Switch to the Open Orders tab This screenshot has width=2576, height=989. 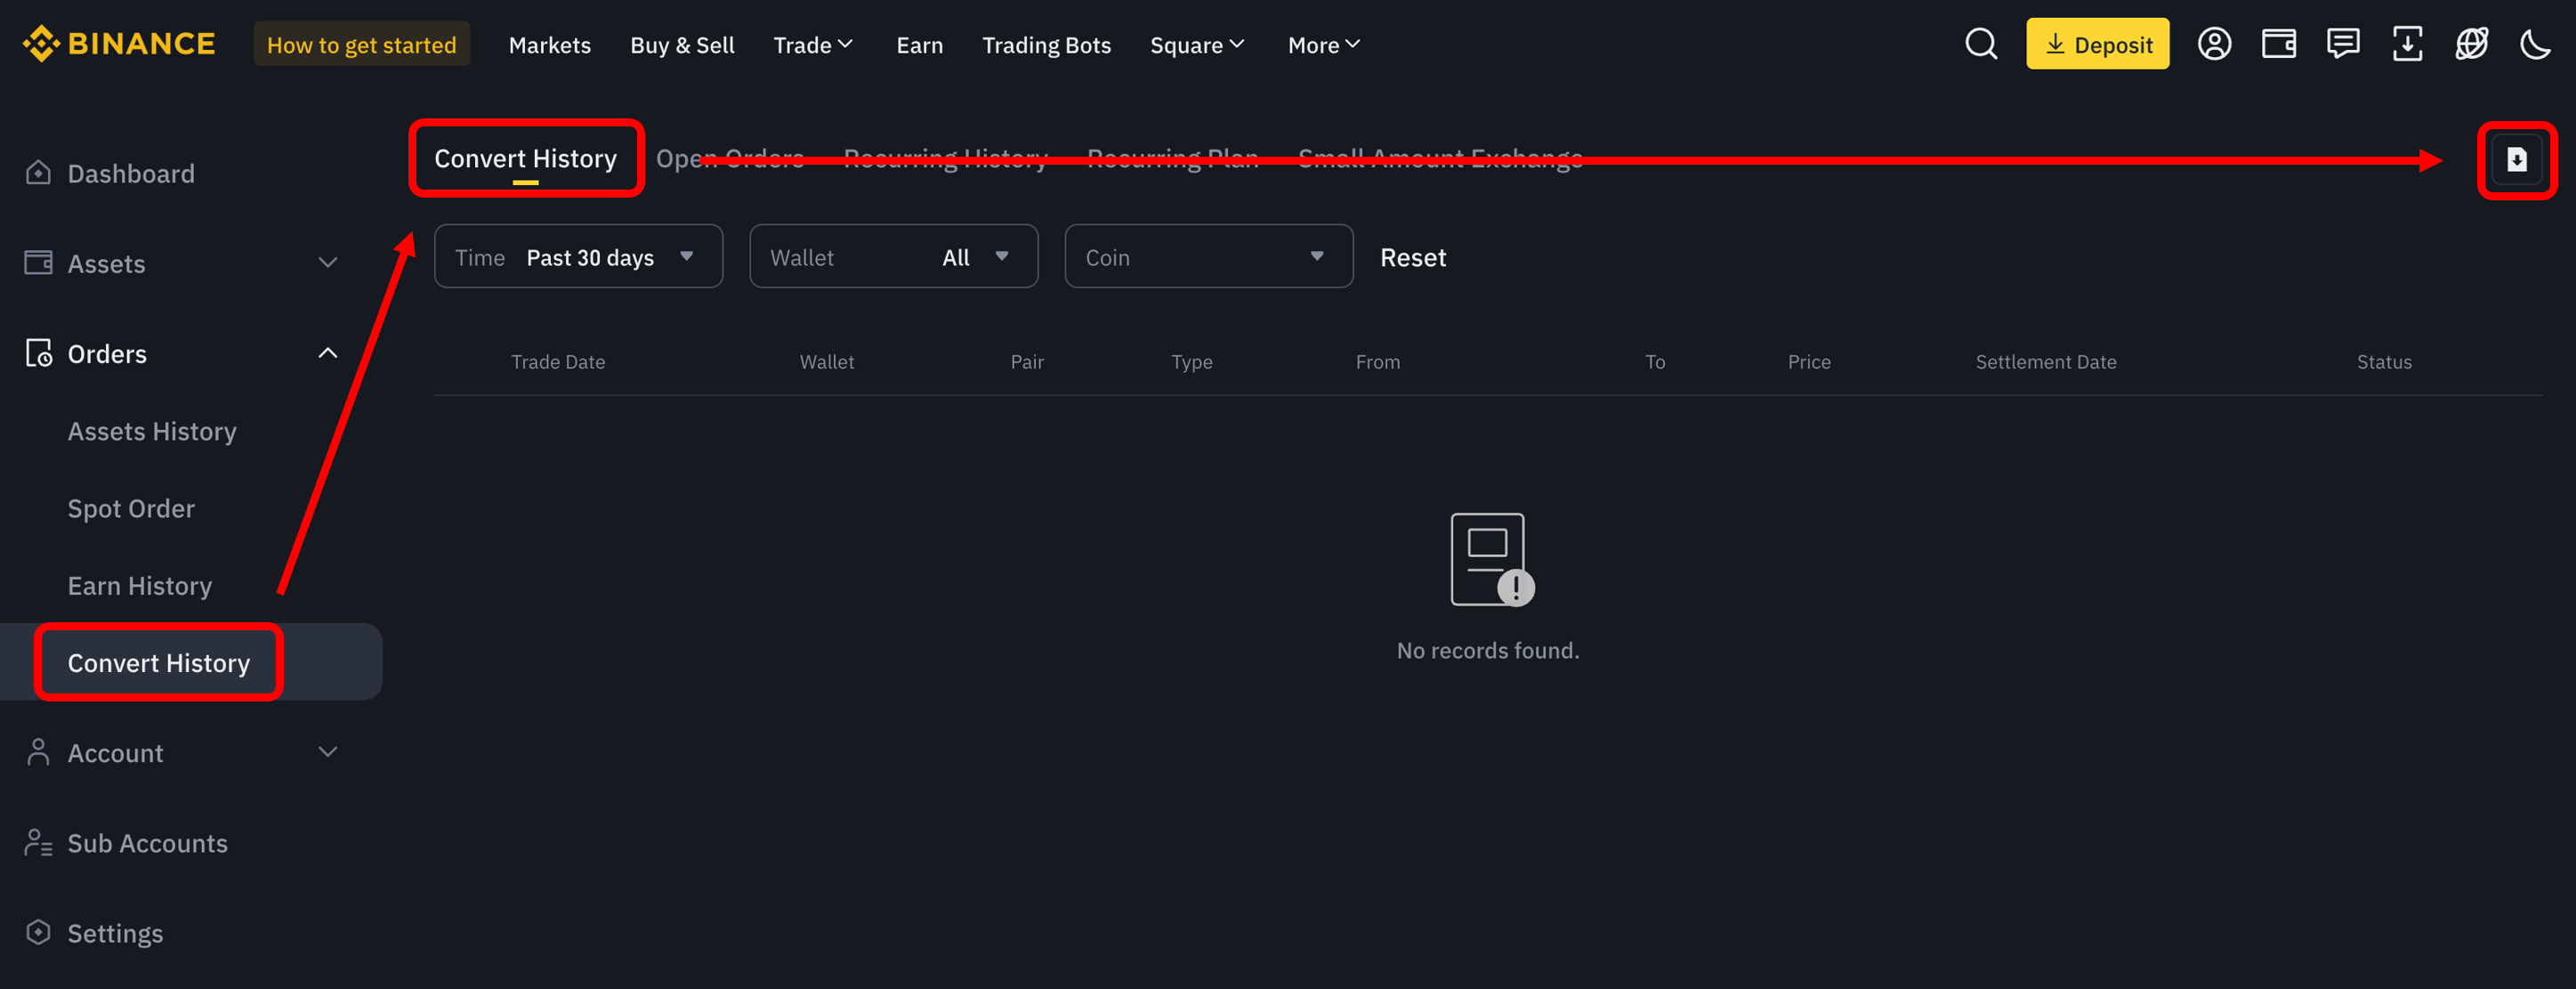pos(730,158)
